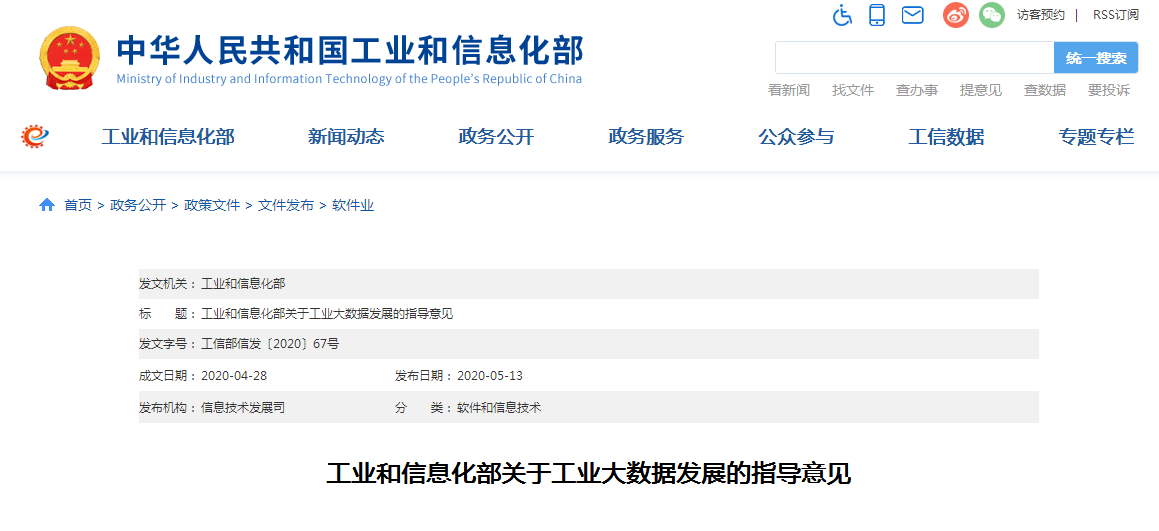
Task: Click the English ministry name subtitle
Action: pyautogui.click(x=349, y=79)
